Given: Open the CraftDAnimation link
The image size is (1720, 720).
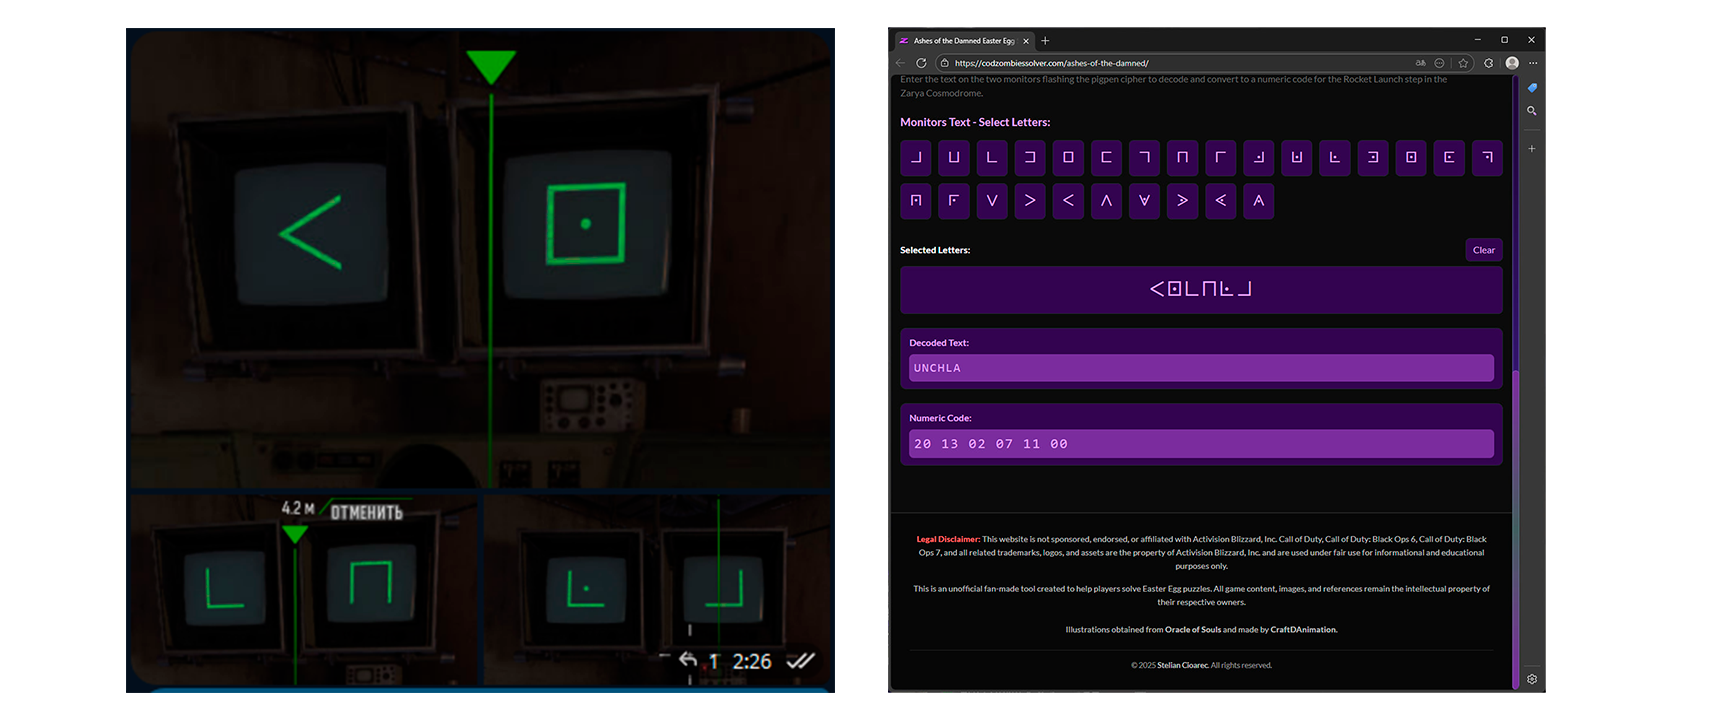Looking at the screenshot, I should 1303,630.
